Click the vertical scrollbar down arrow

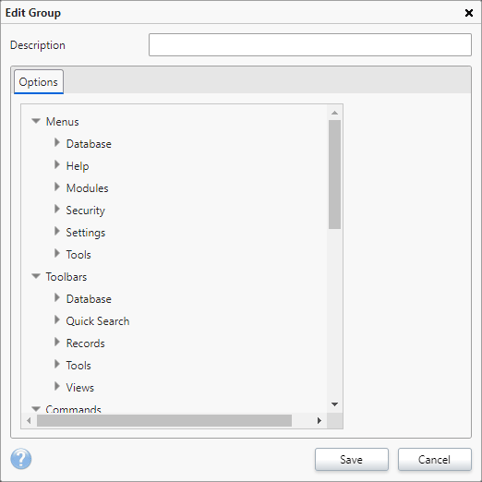pyautogui.click(x=335, y=404)
